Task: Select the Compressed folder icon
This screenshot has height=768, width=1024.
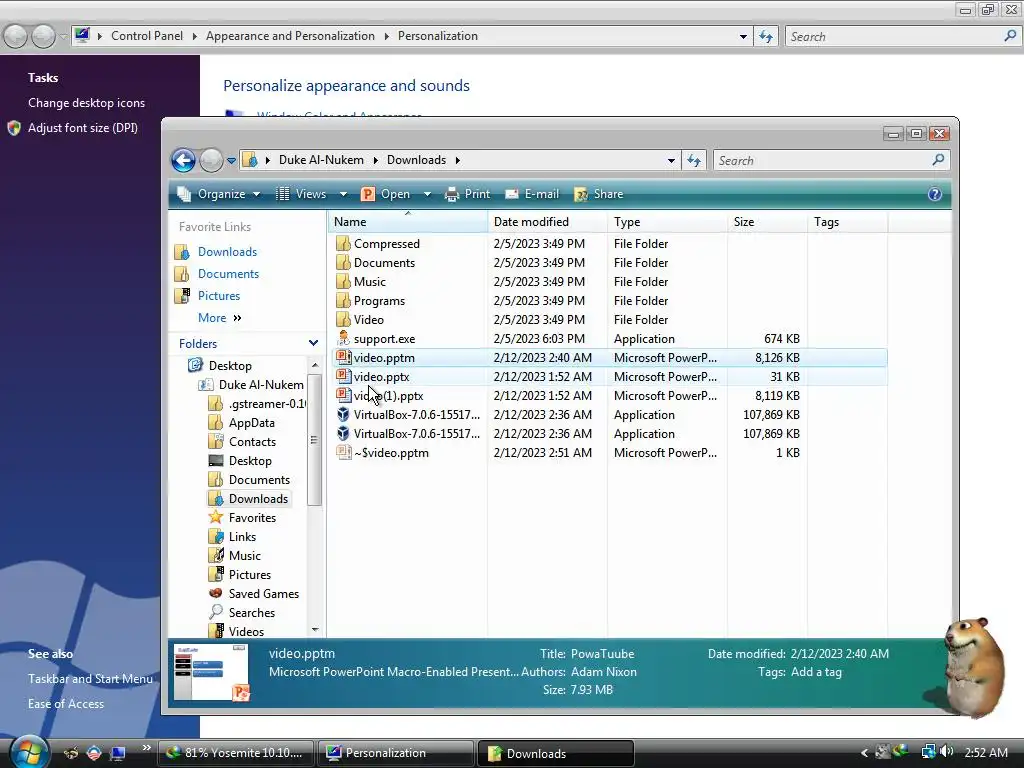Action: [343, 244]
